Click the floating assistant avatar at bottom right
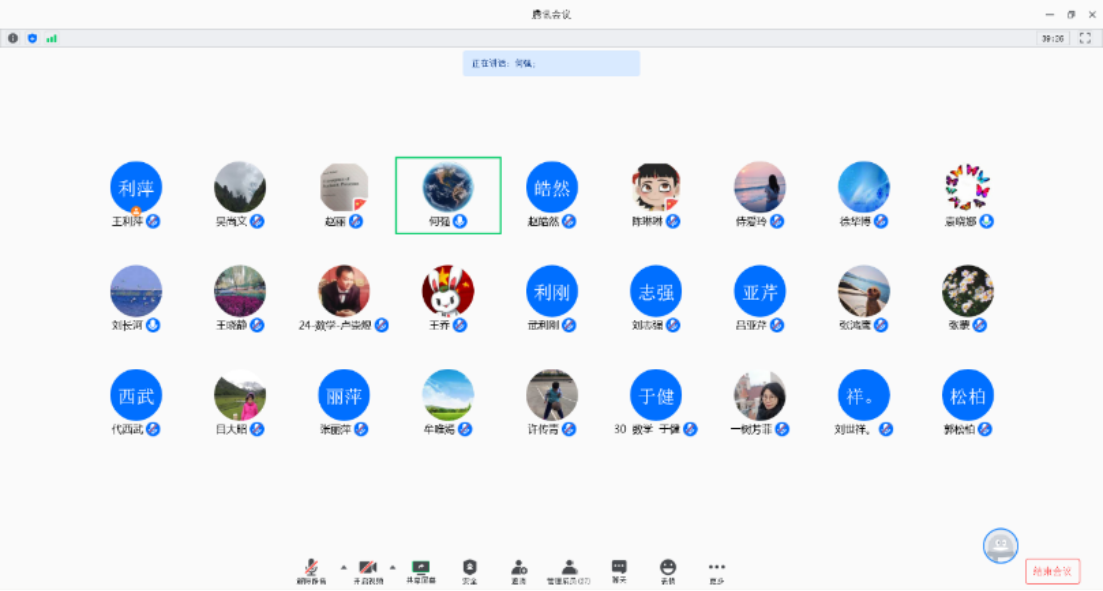Screen dimensions: 1103x591 coord(1000,545)
